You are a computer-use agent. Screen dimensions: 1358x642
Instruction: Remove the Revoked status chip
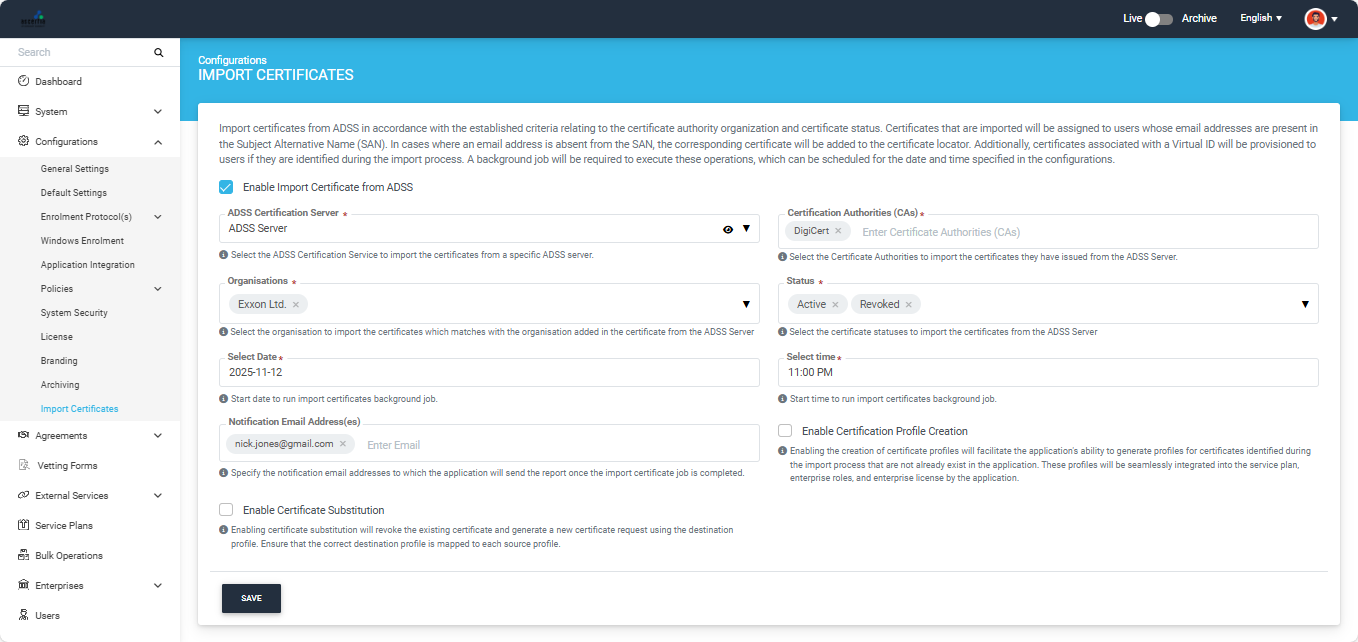(909, 304)
